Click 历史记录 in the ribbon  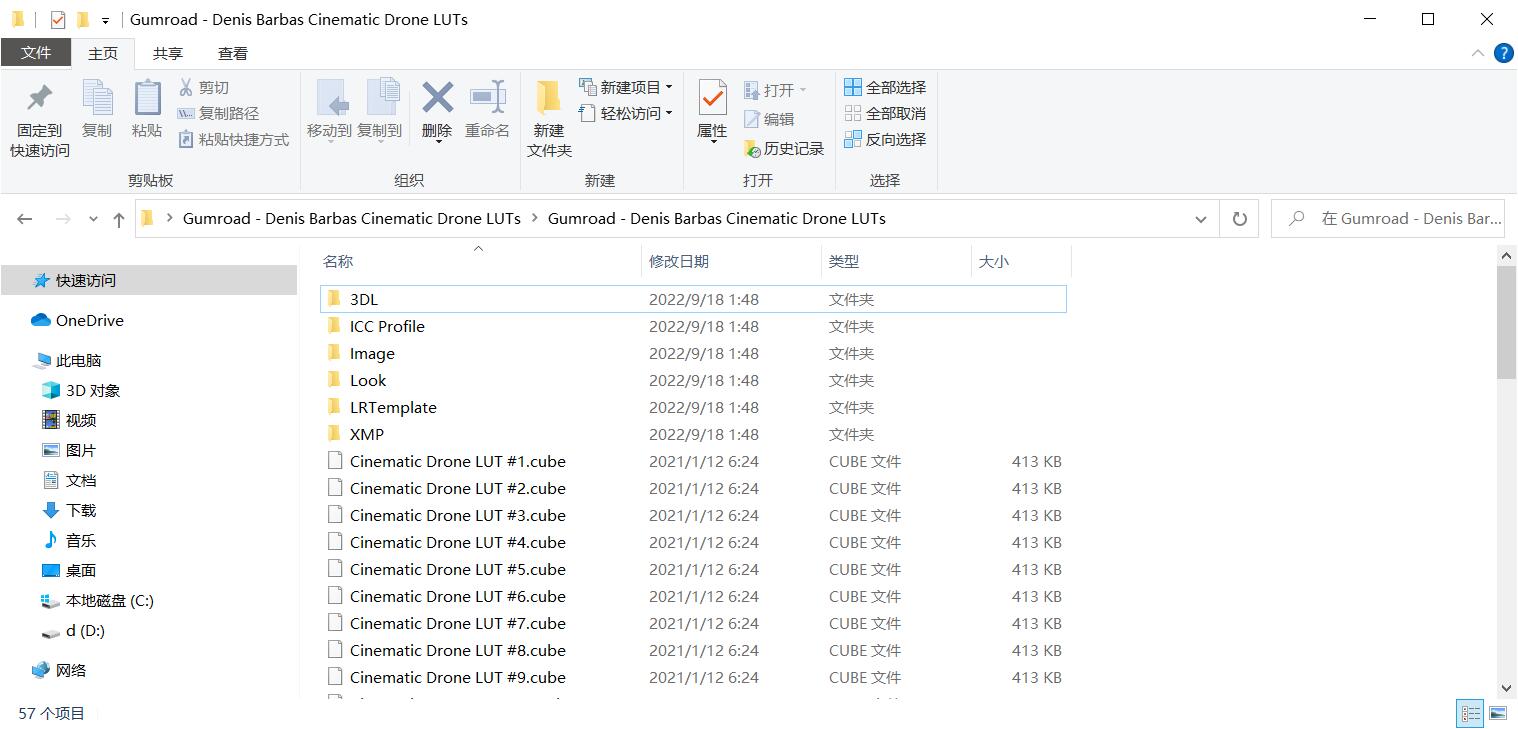click(784, 149)
